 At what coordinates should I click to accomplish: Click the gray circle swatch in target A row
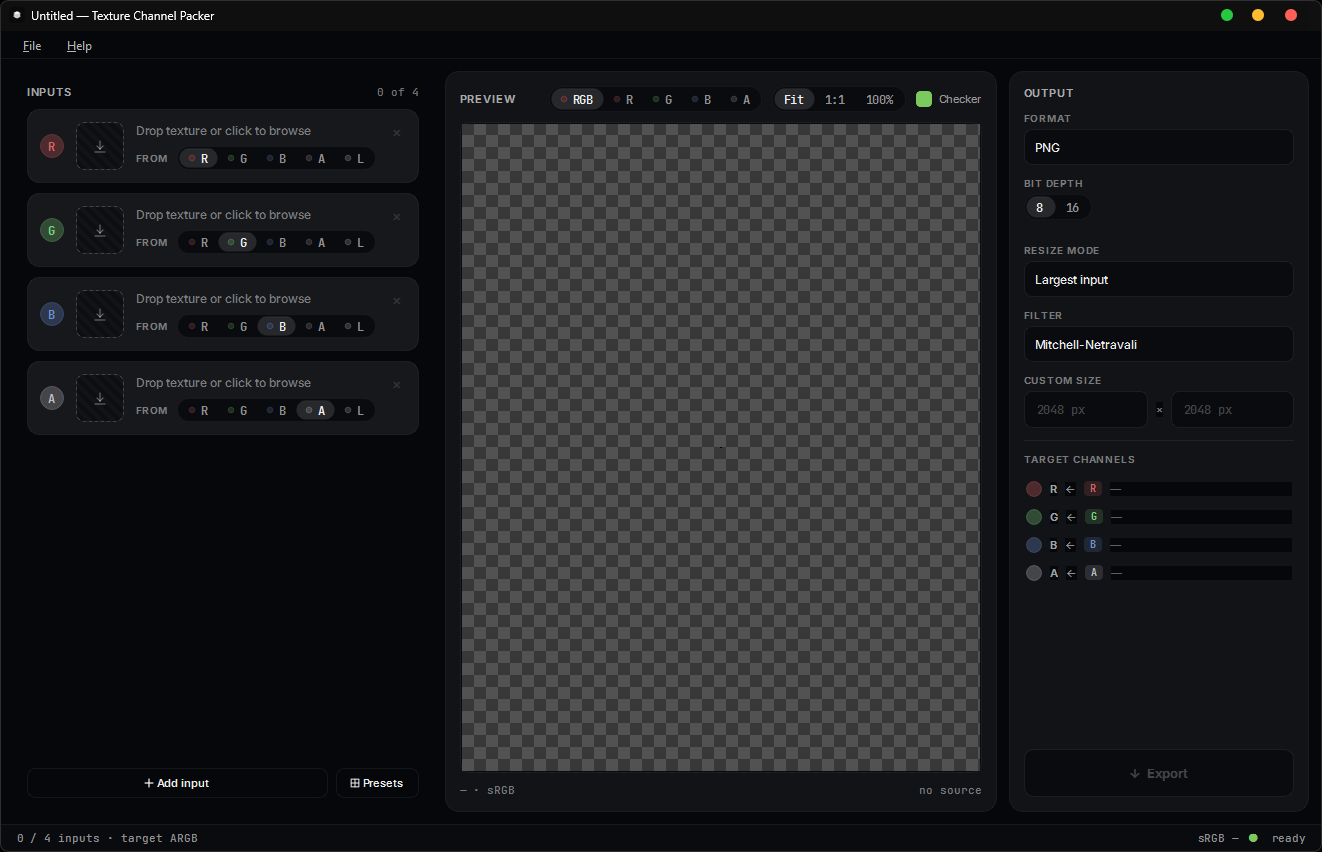(1034, 573)
